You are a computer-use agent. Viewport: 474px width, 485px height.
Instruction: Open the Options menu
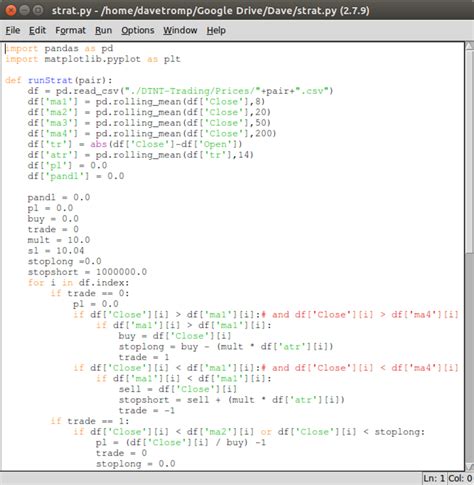(x=137, y=30)
